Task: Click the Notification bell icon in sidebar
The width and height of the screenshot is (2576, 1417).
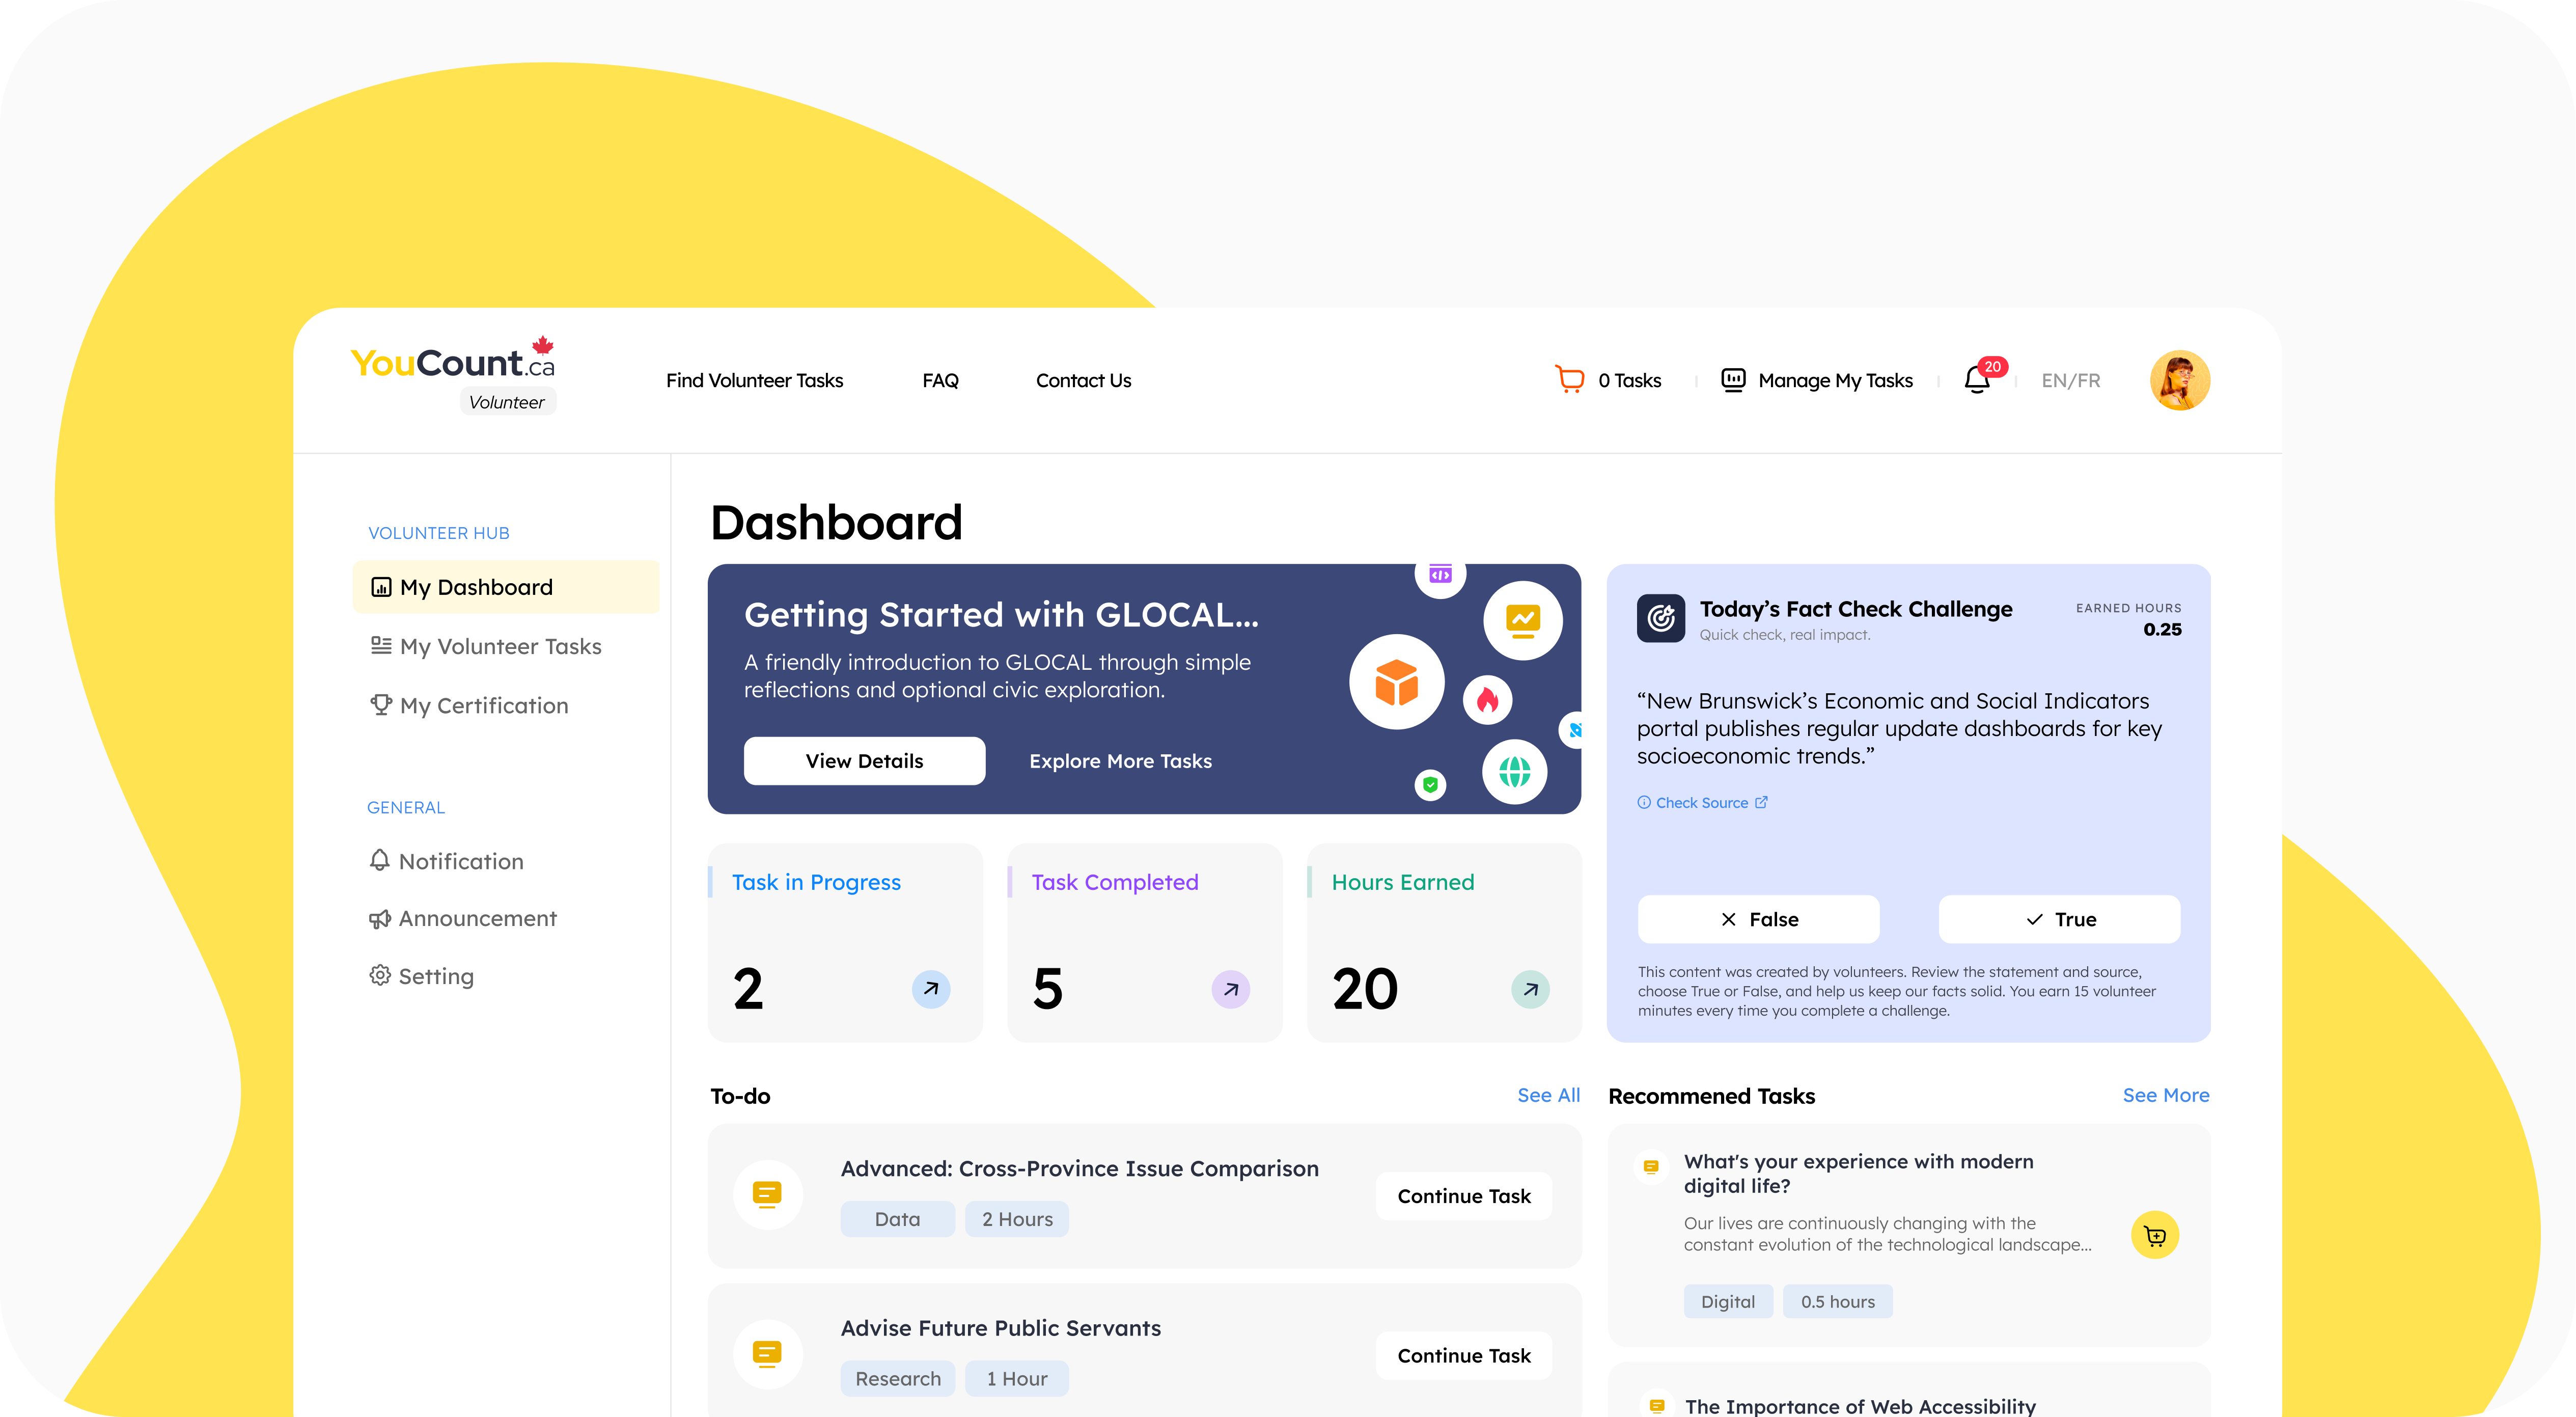Action: tap(380, 860)
